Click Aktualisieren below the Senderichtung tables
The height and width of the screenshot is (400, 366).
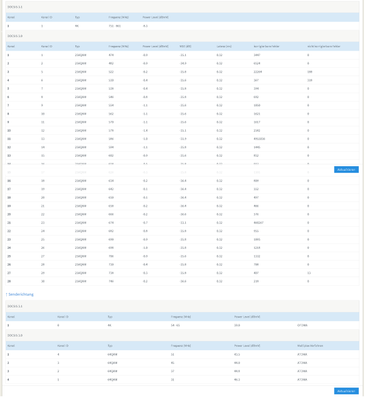[346, 391]
